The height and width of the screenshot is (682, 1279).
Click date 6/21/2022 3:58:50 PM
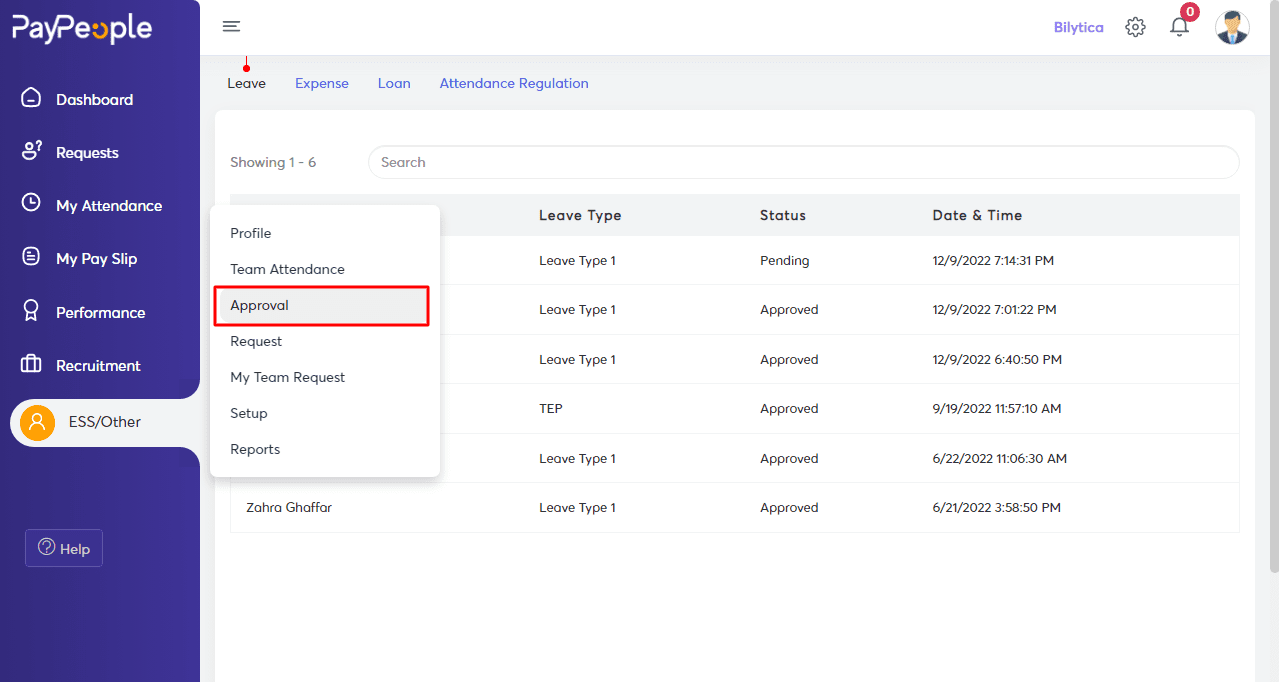997,507
